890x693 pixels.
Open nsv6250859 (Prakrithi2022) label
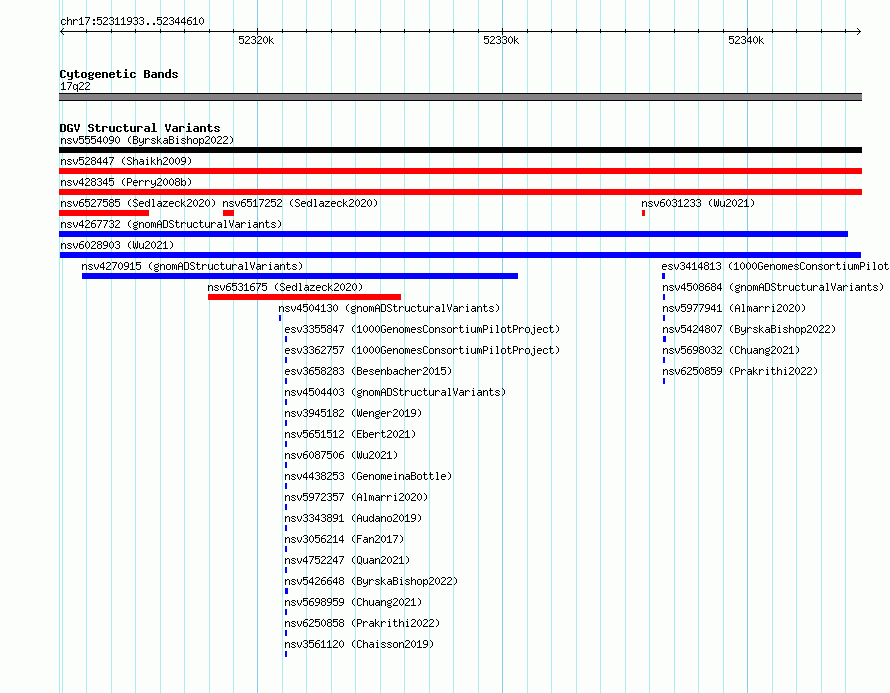tap(740, 371)
